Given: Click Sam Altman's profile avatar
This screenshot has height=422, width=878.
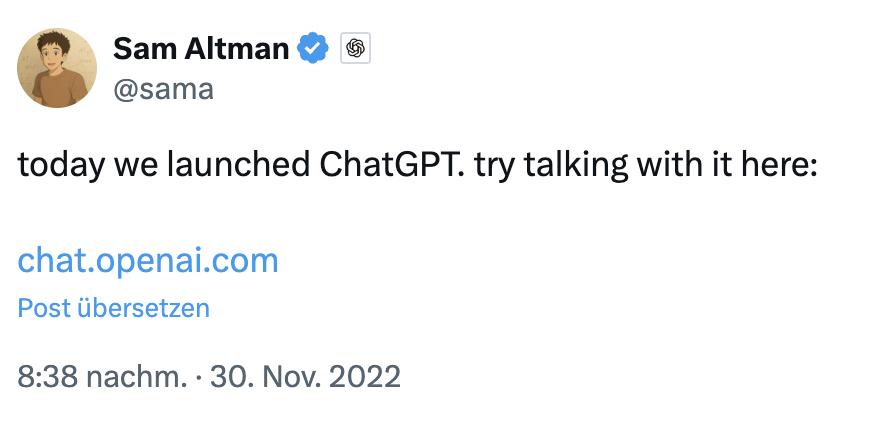Looking at the screenshot, I should point(57,68).
